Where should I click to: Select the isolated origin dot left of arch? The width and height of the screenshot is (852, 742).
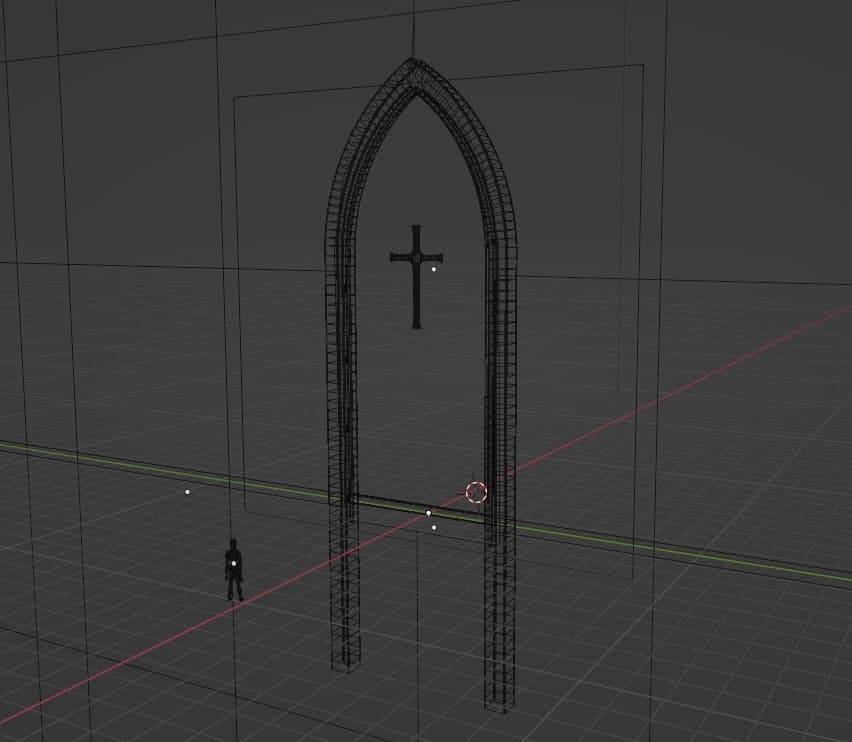[x=187, y=492]
